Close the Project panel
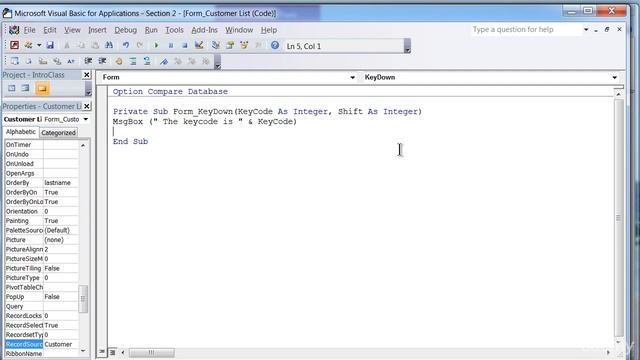 pyautogui.click(x=87, y=75)
